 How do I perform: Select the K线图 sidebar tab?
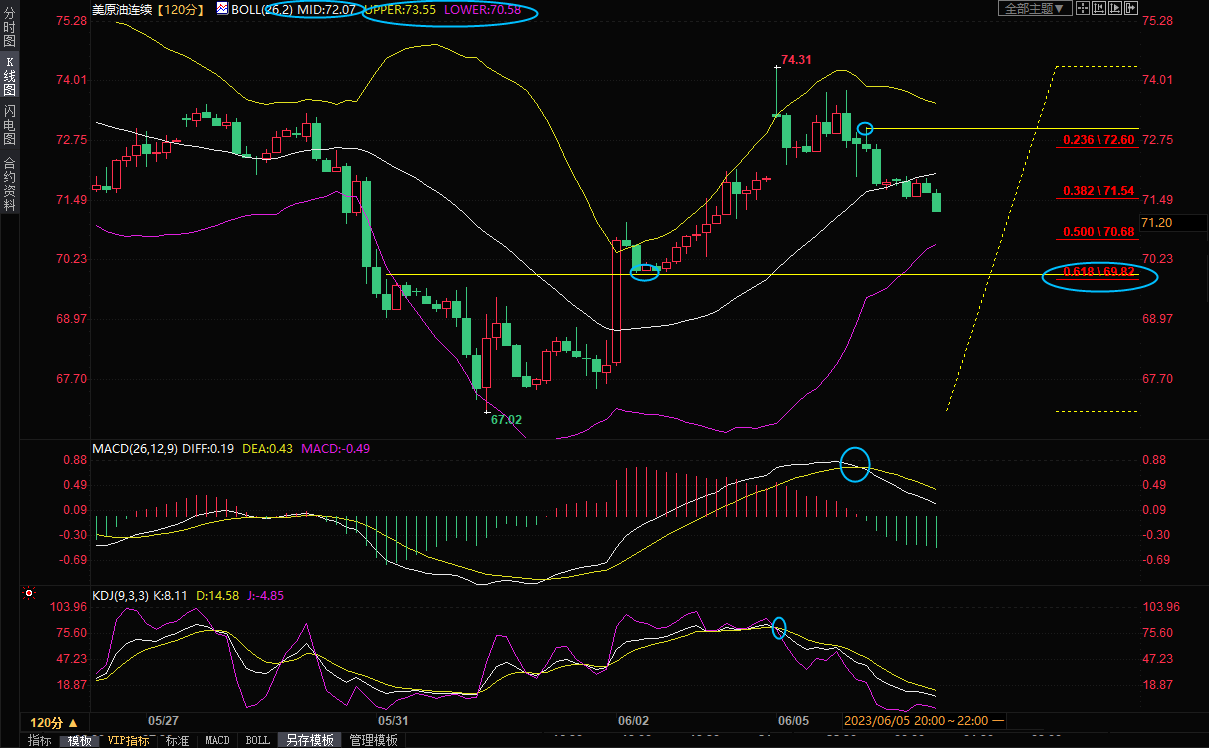pyautogui.click(x=9, y=76)
